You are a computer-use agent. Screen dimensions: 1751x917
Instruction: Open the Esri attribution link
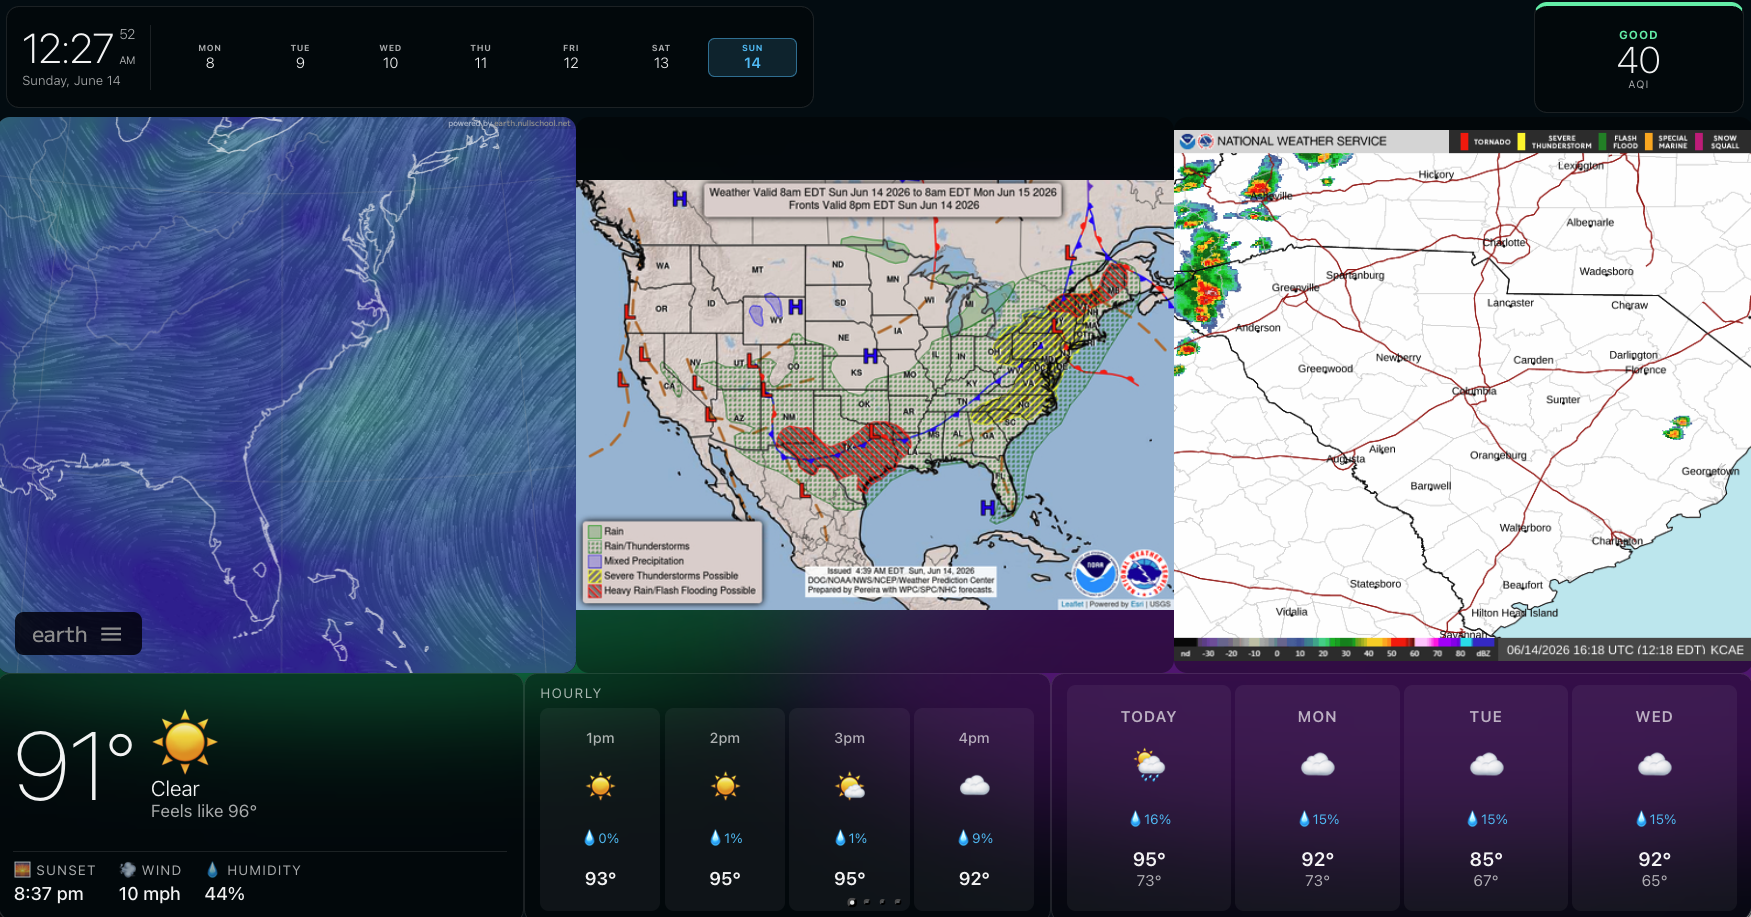tap(1137, 604)
